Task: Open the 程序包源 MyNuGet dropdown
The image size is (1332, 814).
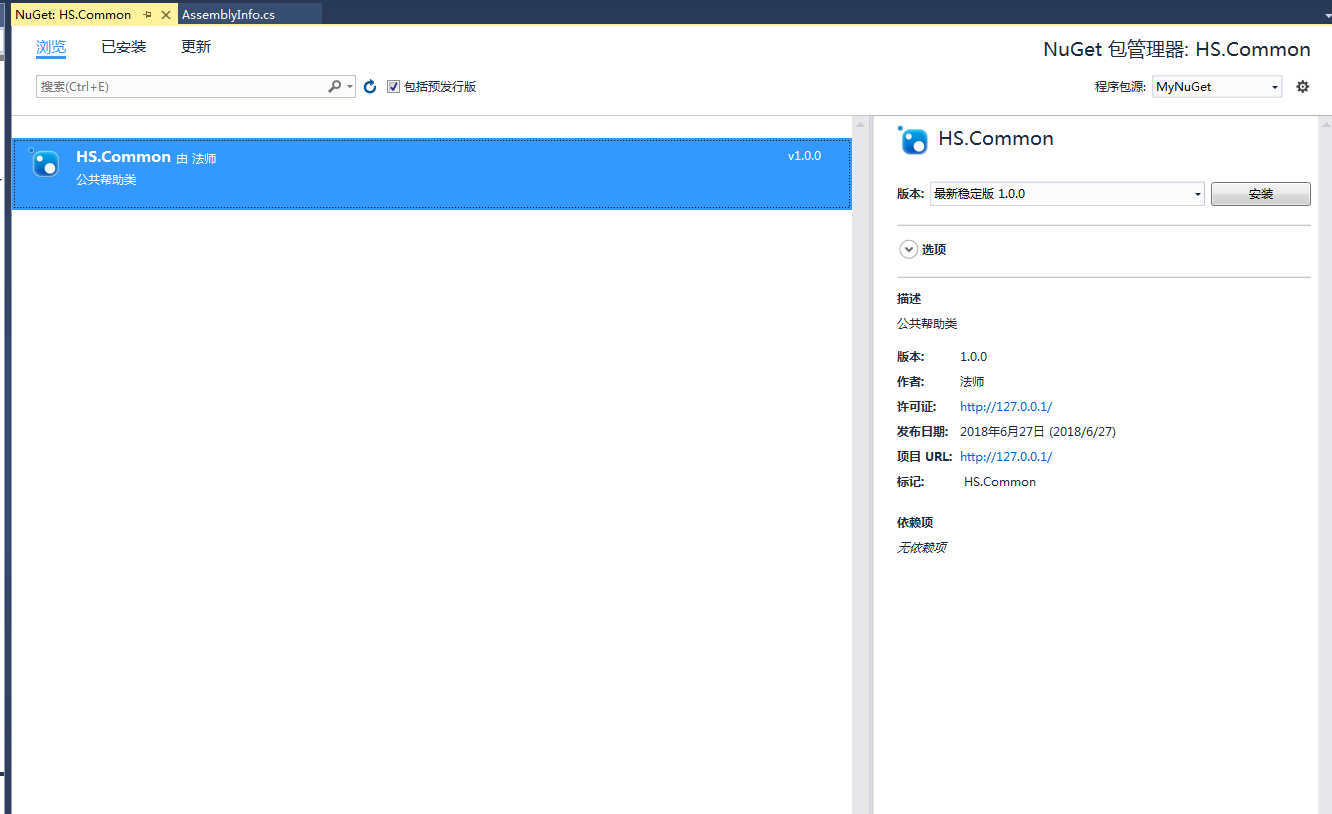Action: tap(1217, 87)
